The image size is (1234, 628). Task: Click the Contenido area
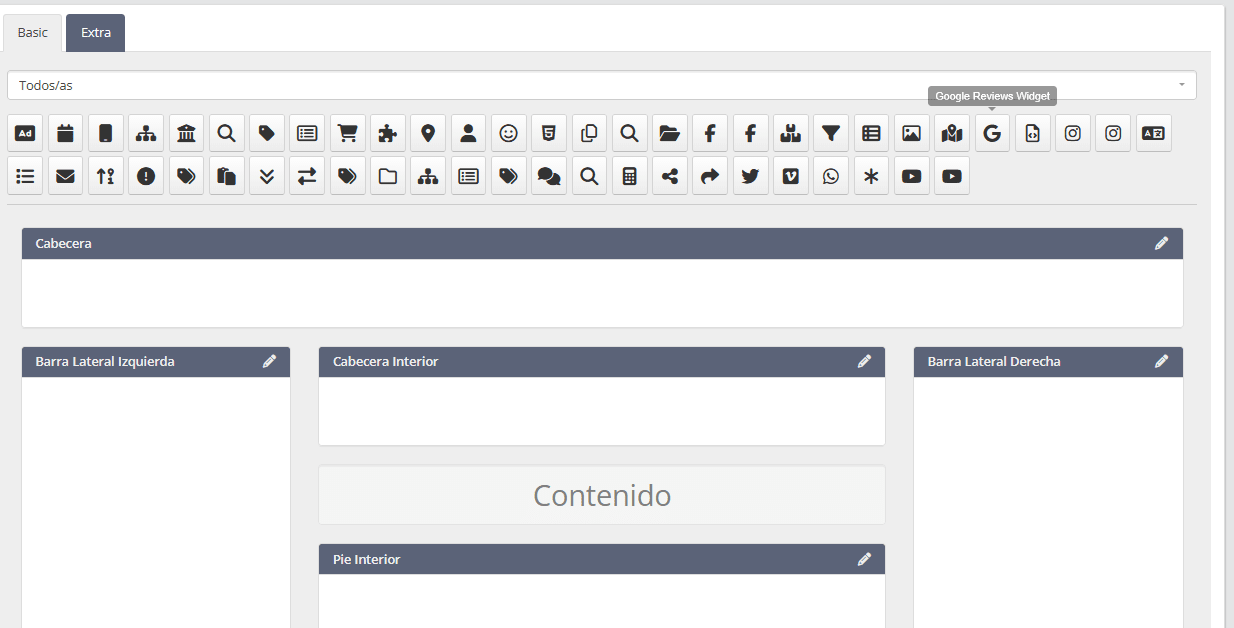[x=601, y=494]
